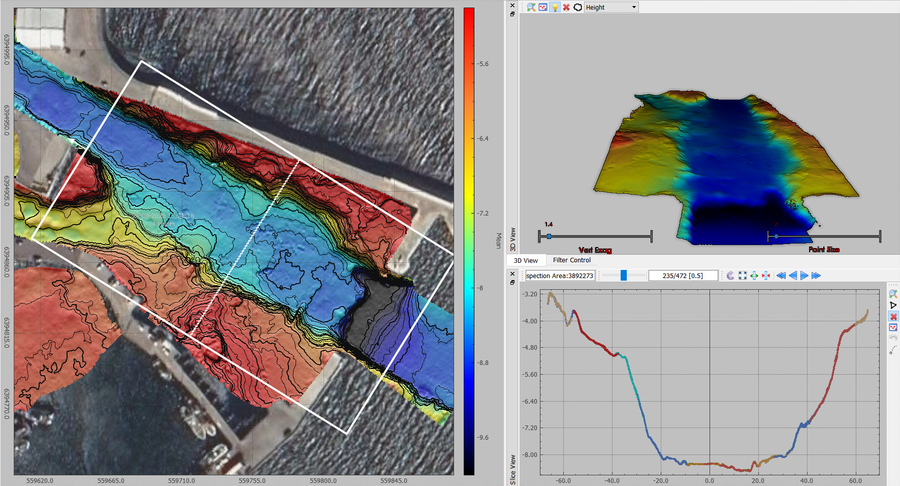900x486 pixels.
Task: Select the pointer tool in slice sidebar
Action: (892, 303)
